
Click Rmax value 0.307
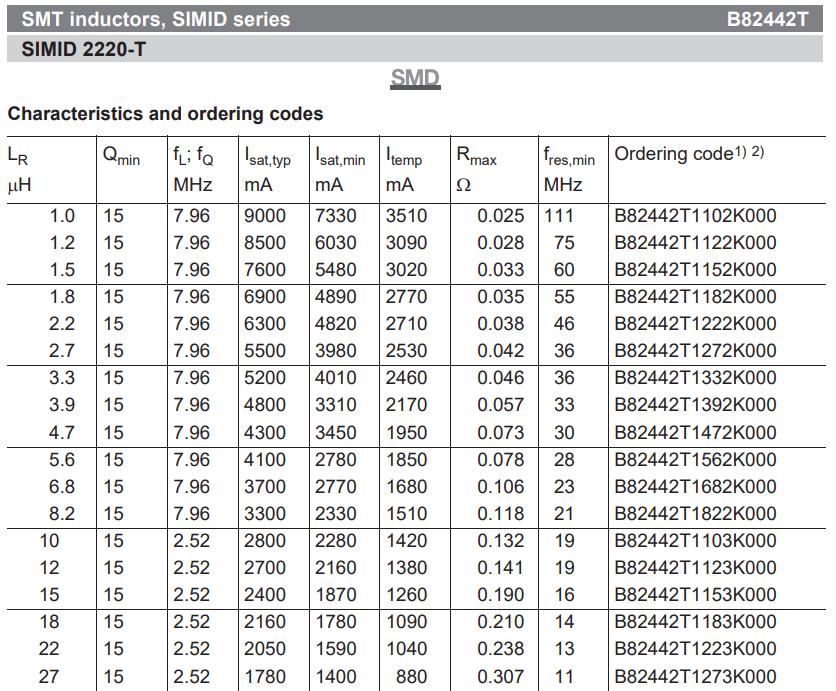(500, 677)
